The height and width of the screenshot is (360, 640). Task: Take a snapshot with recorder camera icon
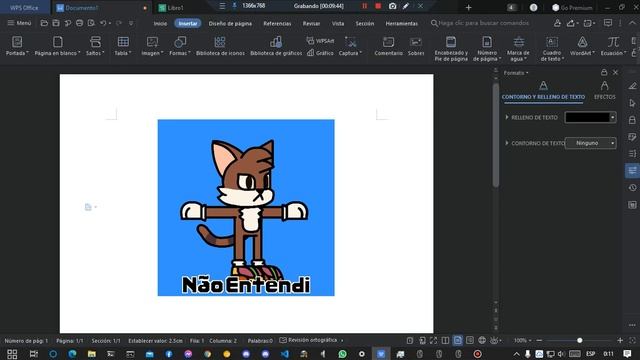click(392, 6)
